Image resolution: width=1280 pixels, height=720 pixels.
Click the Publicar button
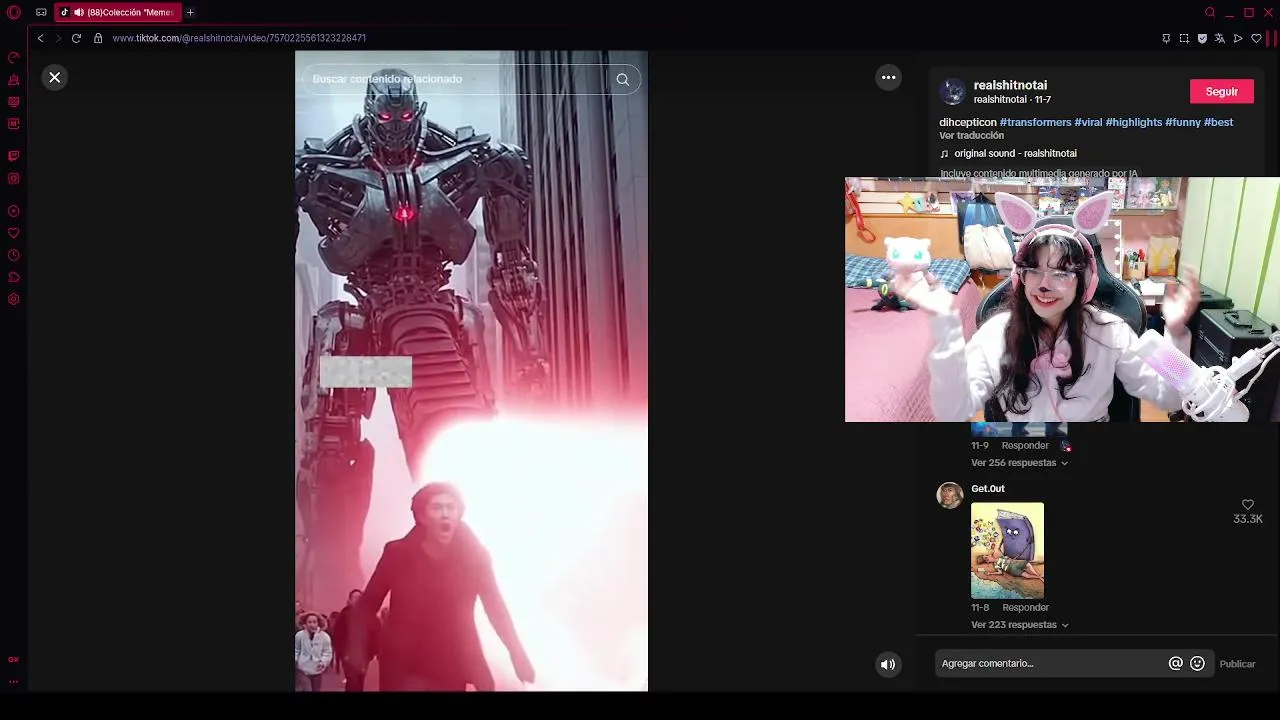point(1237,664)
